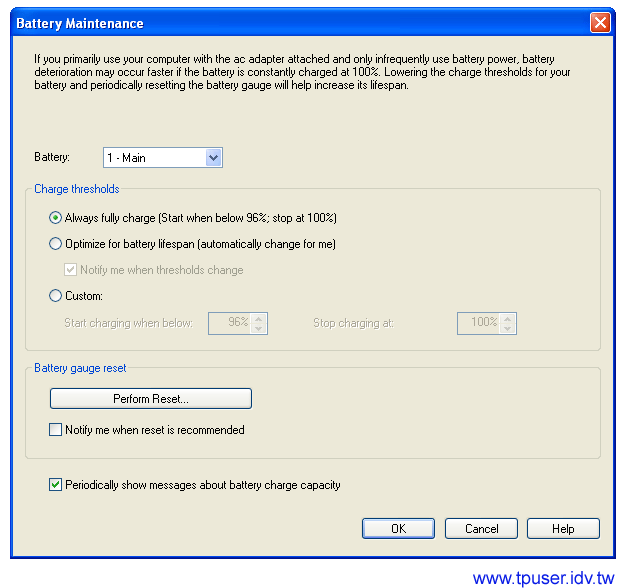Open Help for battery maintenance
This screenshot has width=628, height=588.
tap(563, 528)
